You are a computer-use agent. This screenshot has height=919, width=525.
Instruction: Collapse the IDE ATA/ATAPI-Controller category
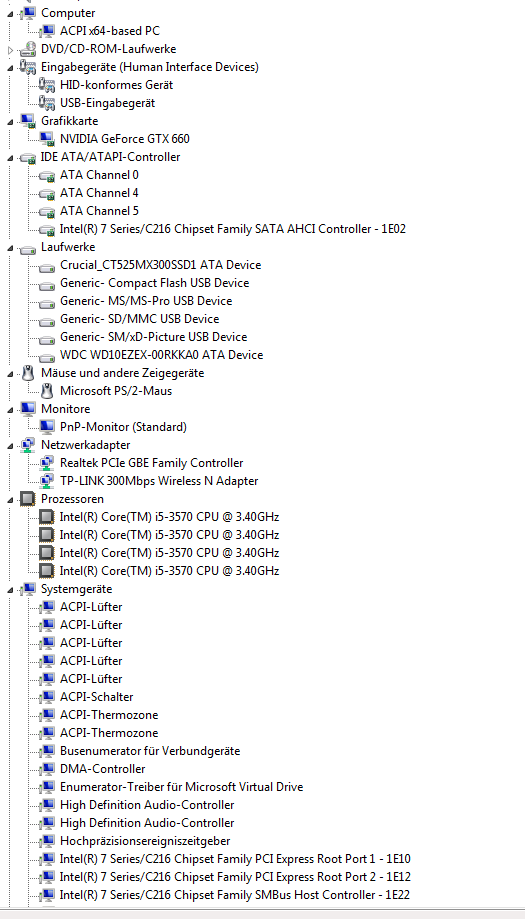(x=10, y=158)
